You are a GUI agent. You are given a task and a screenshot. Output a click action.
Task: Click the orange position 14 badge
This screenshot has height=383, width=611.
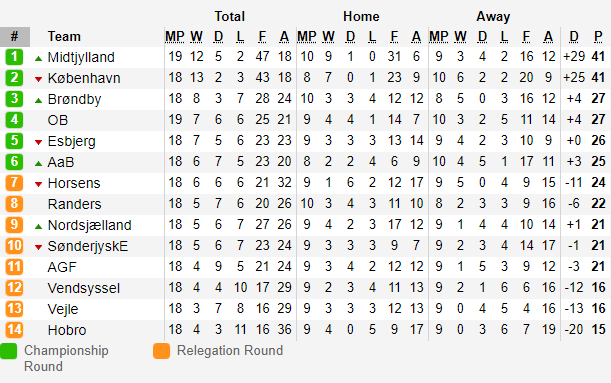14,330
